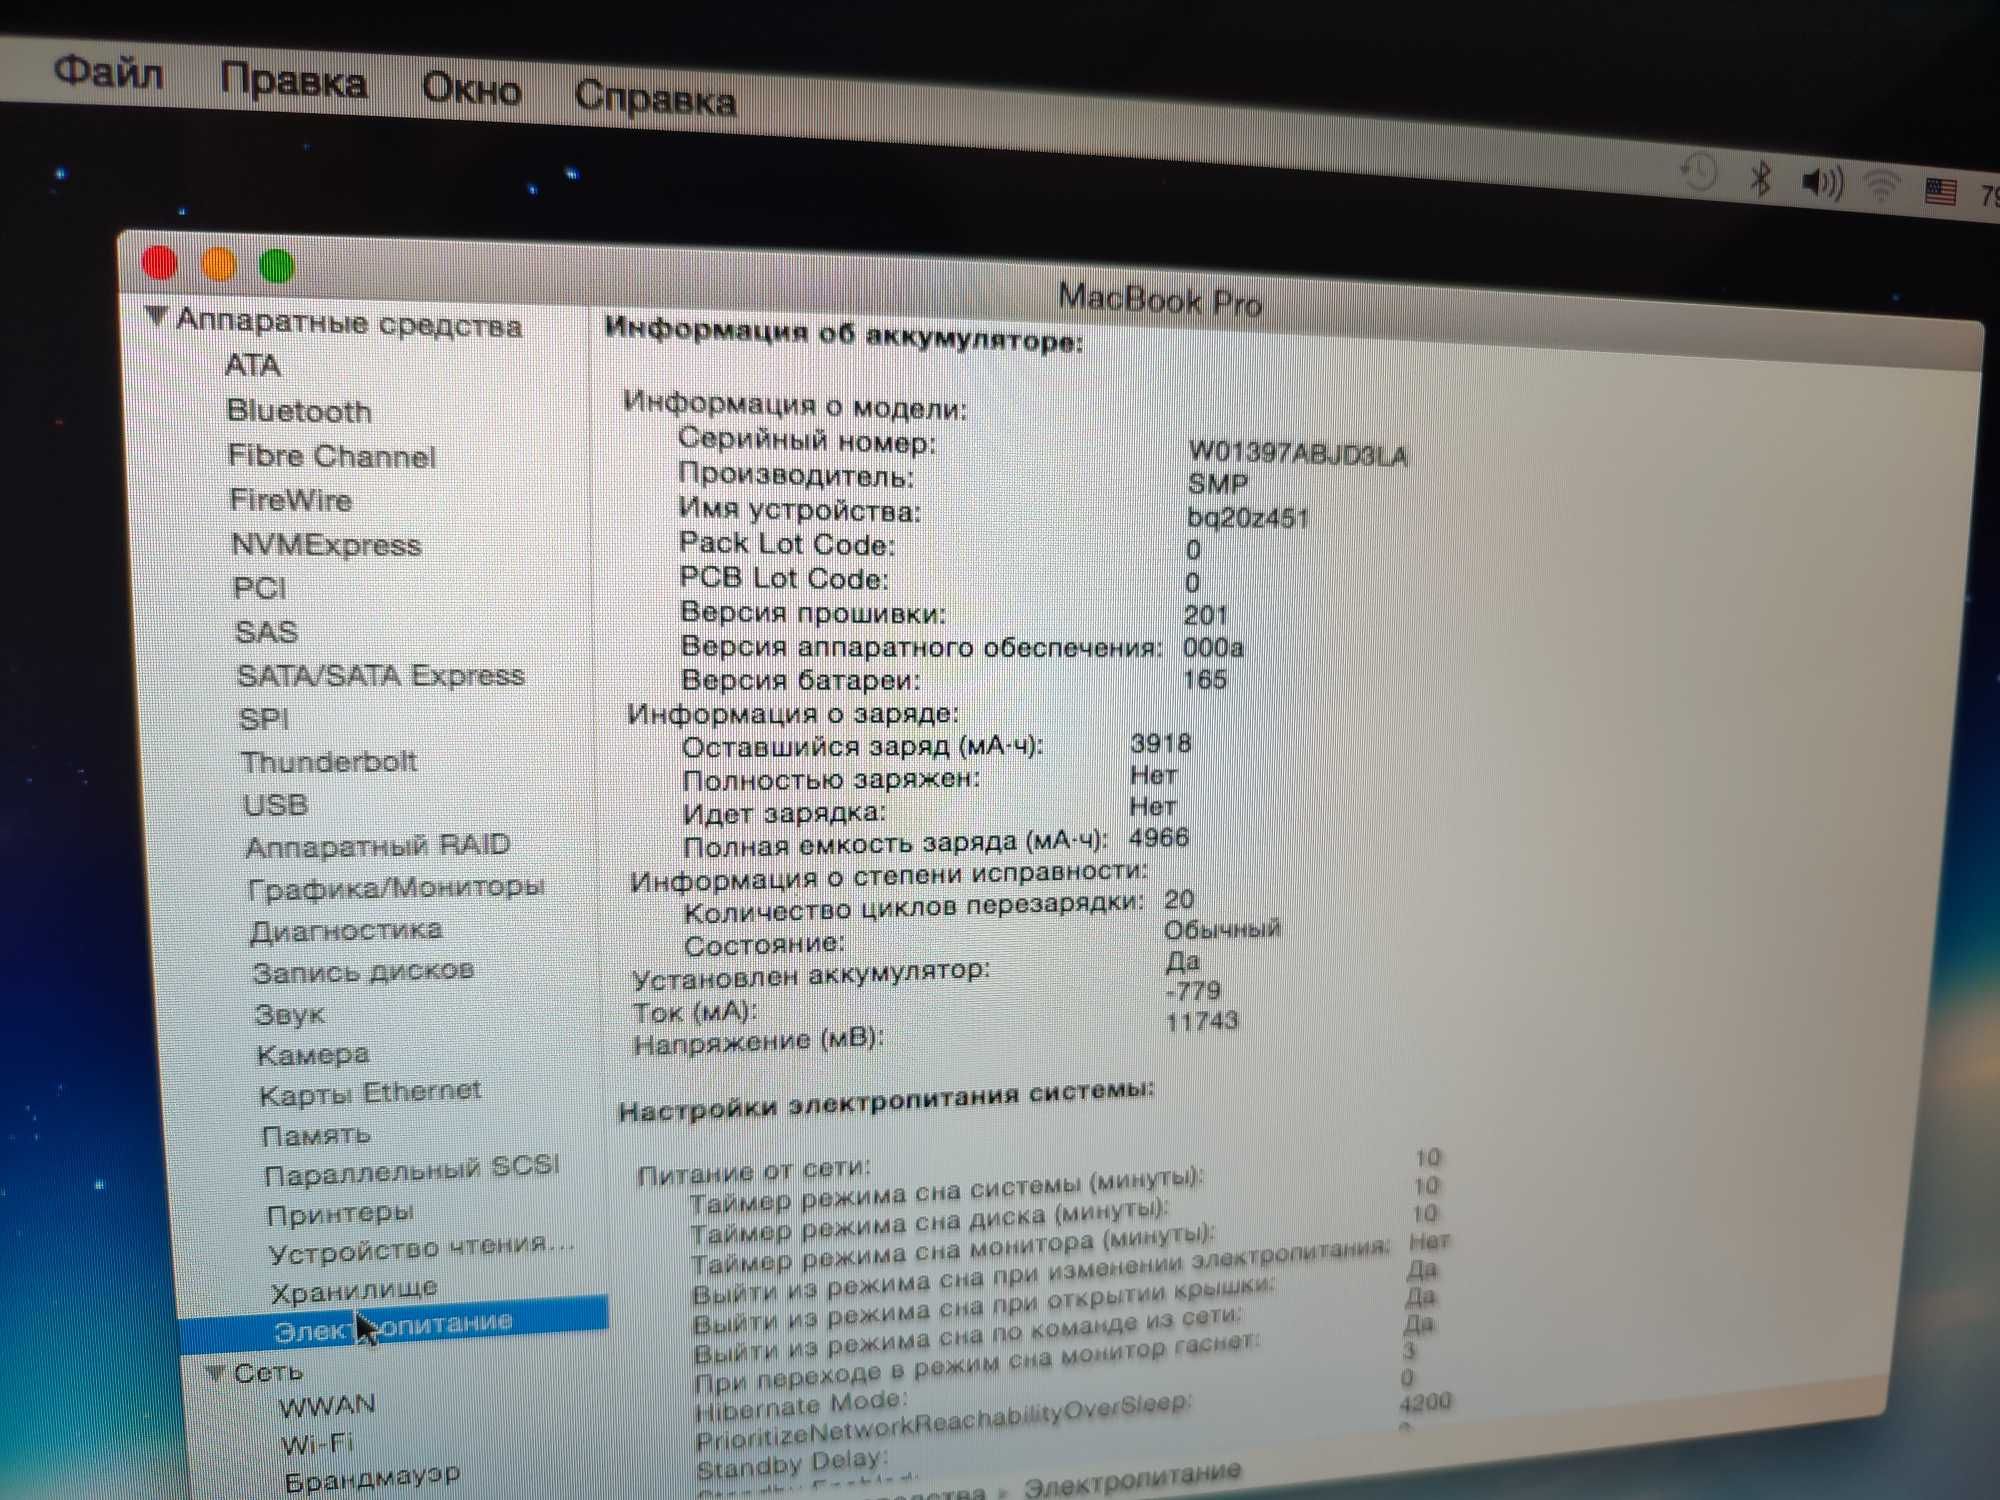Collapse the Сеть section triangle
2000x1500 pixels.
click(214, 1372)
